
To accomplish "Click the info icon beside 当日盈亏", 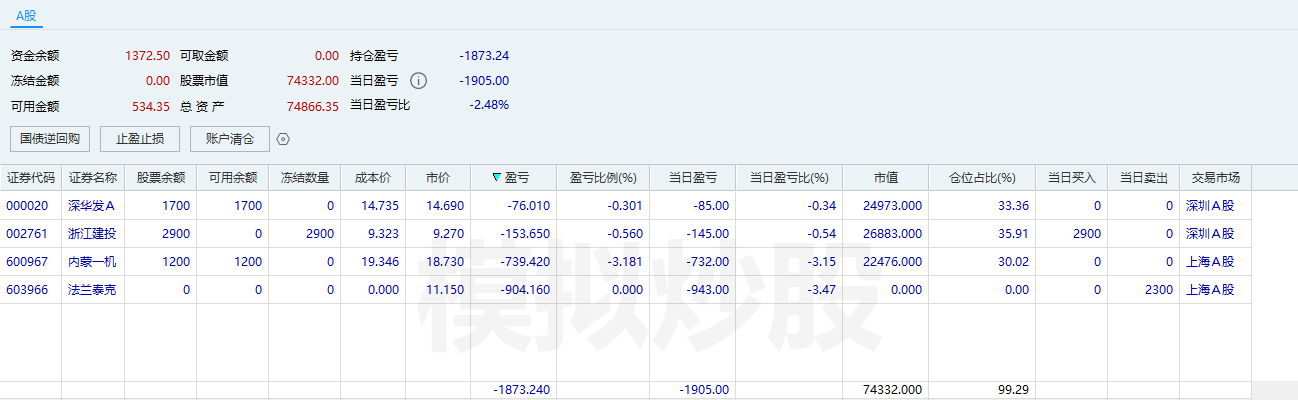I will click(419, 81).
